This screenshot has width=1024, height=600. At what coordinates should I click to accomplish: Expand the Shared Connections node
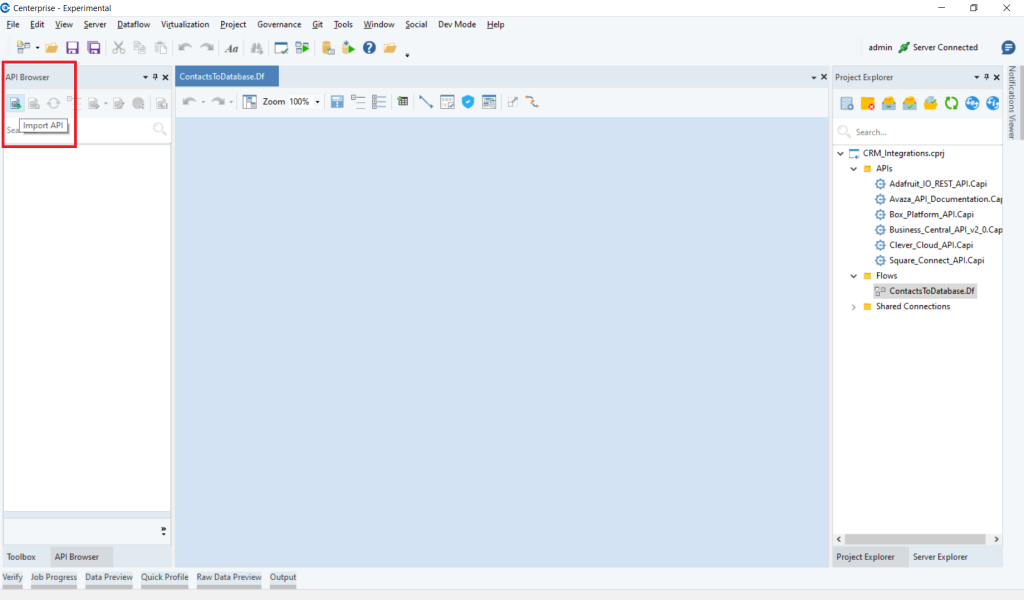[852, 306]
